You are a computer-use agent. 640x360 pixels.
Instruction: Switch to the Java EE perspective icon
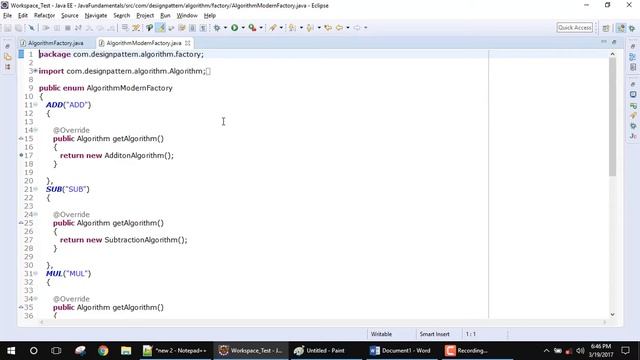click(x=621, y=28)
